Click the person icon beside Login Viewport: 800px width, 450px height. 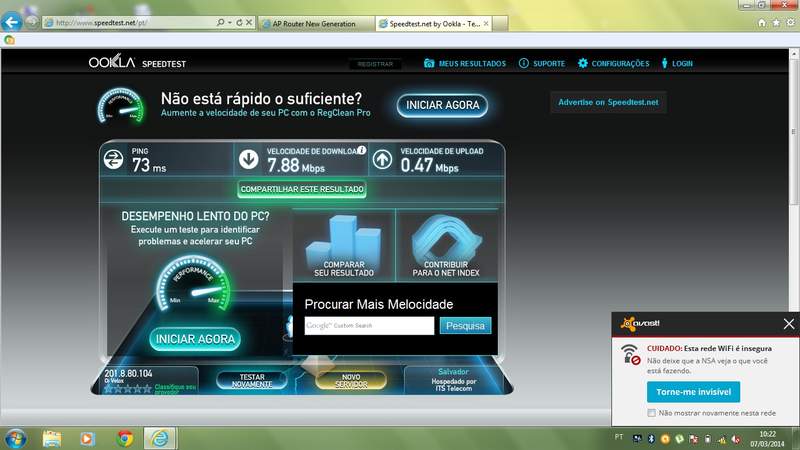click(x=664, y=63)
